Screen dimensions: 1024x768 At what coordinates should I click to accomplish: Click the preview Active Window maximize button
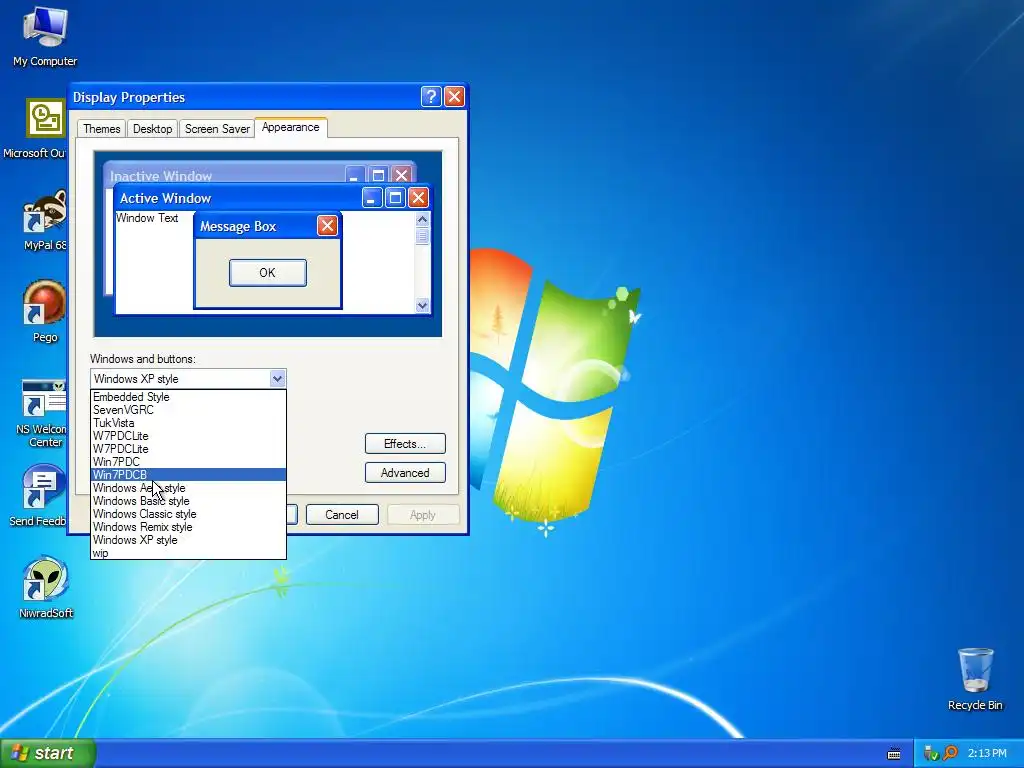pyautogui.click(x=395, y=197)
